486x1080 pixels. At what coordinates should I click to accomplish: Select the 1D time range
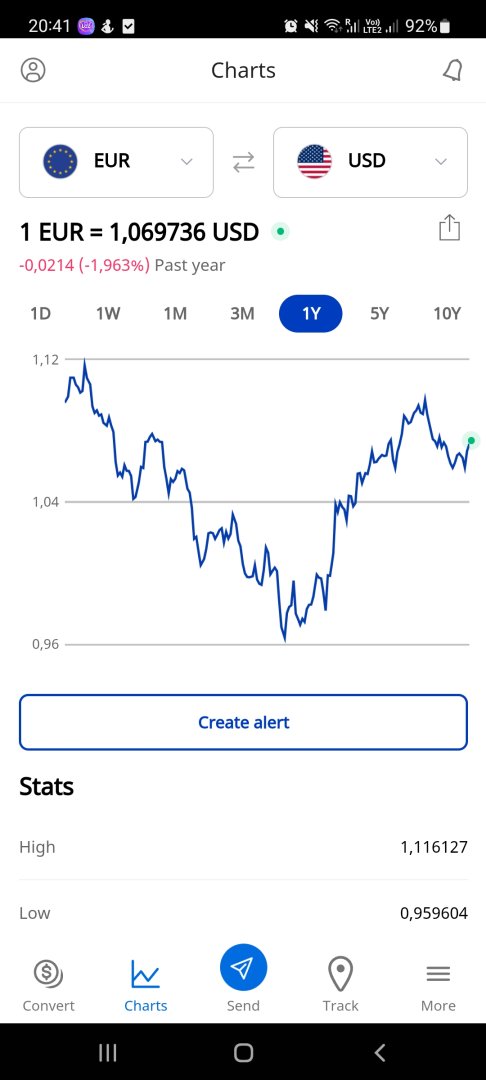pyautogui.click(x=41, y=314)
